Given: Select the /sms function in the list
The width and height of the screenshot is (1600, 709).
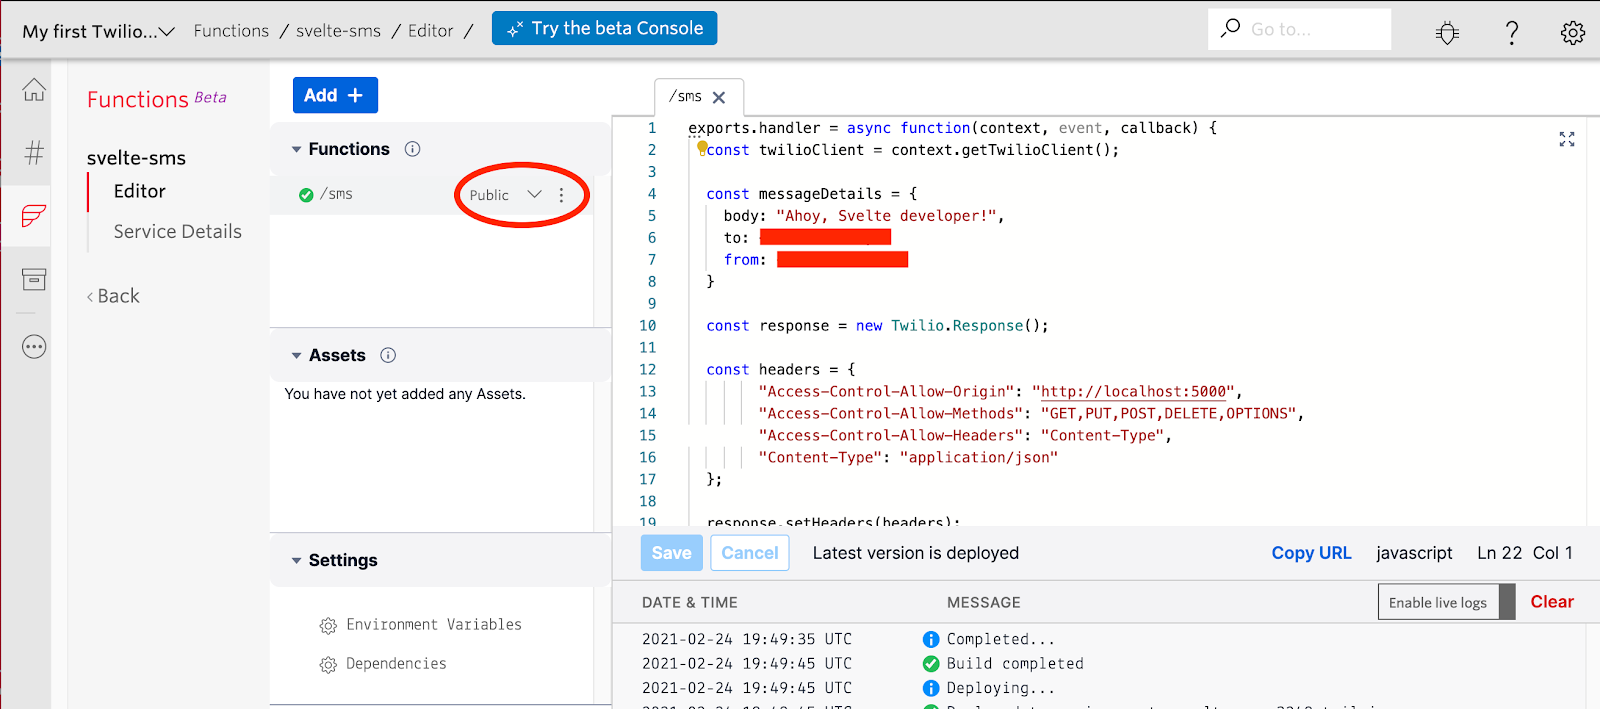Looking at the screenshot, I should point(336,194).
